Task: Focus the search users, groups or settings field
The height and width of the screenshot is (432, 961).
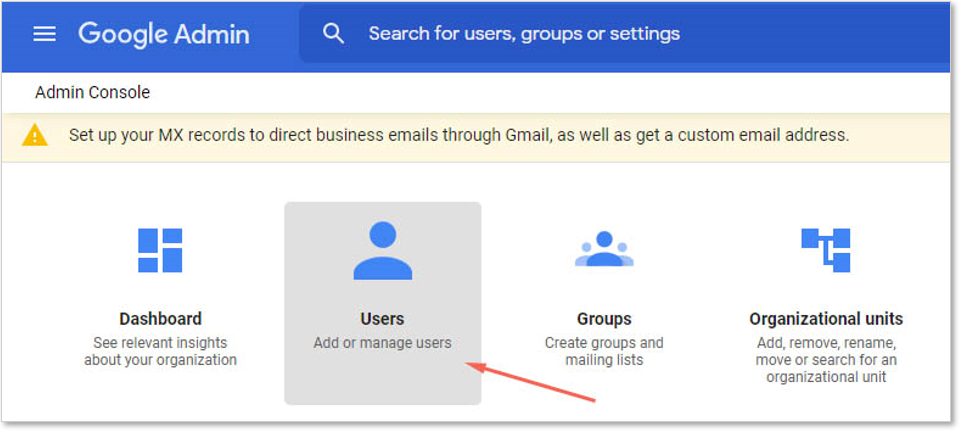Action: coord(624,34)
